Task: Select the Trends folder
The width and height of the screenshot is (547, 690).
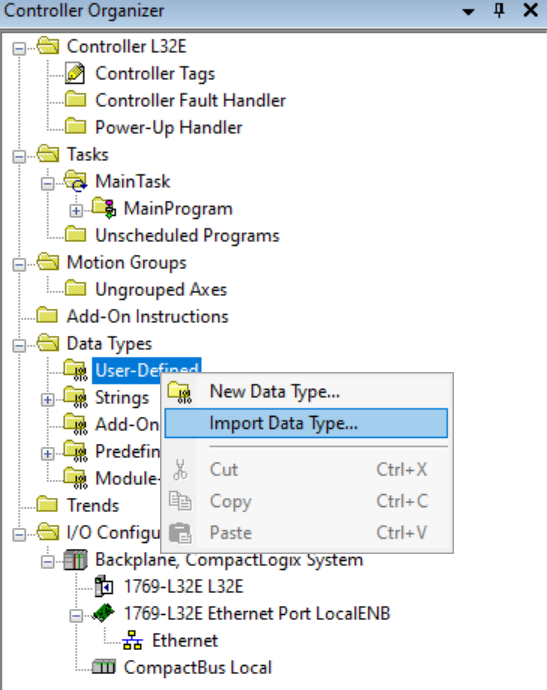Action: click(x=93, y=505)
